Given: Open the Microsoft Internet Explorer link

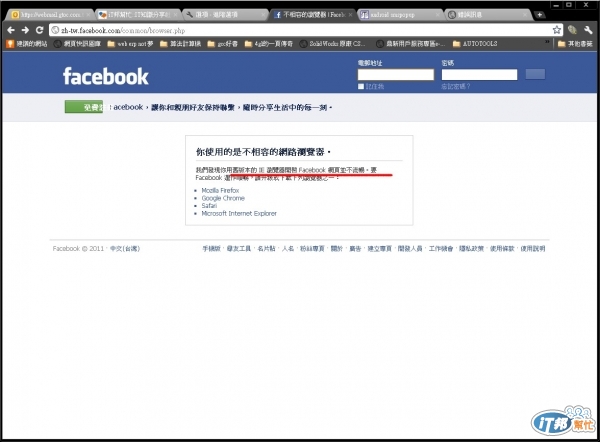Looking at the screenshot, I should (x=239, y=213).
